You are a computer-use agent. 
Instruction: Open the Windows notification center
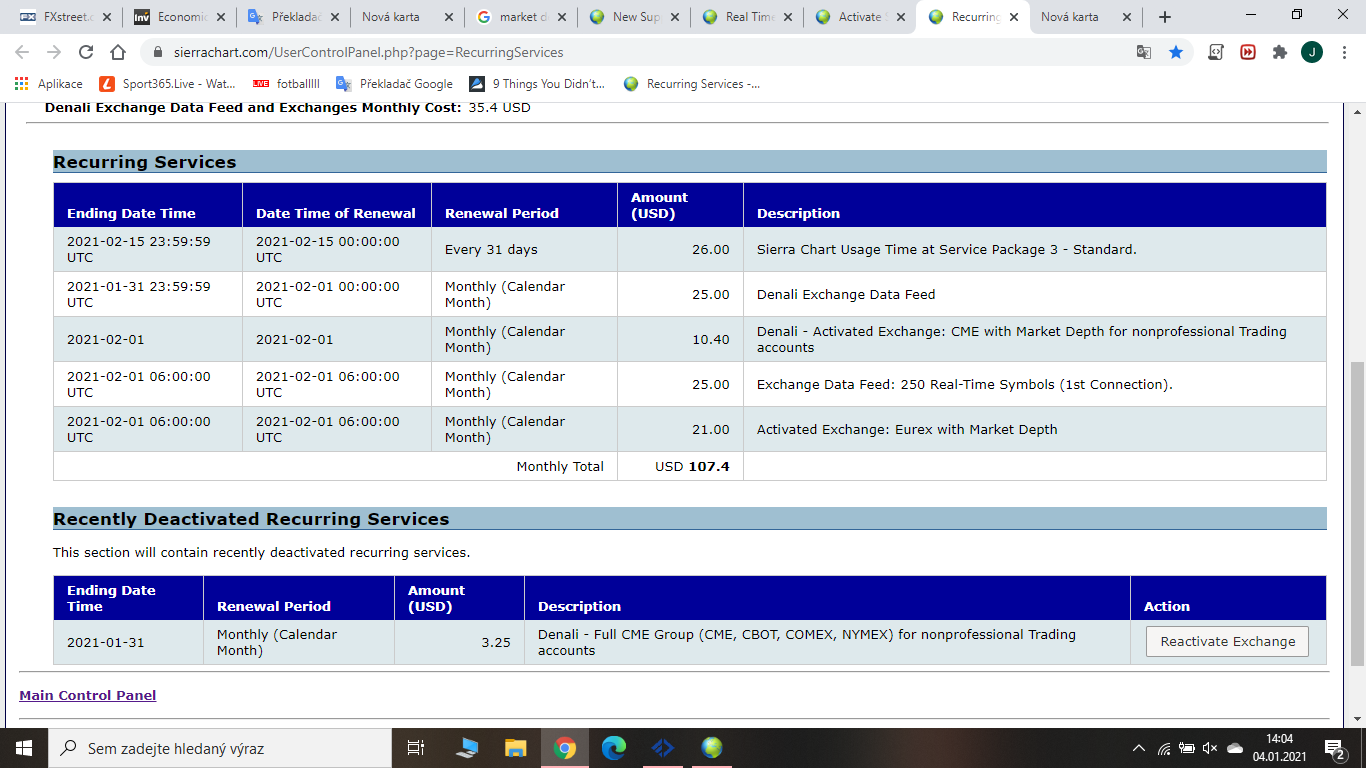(x=1335, y=748)
